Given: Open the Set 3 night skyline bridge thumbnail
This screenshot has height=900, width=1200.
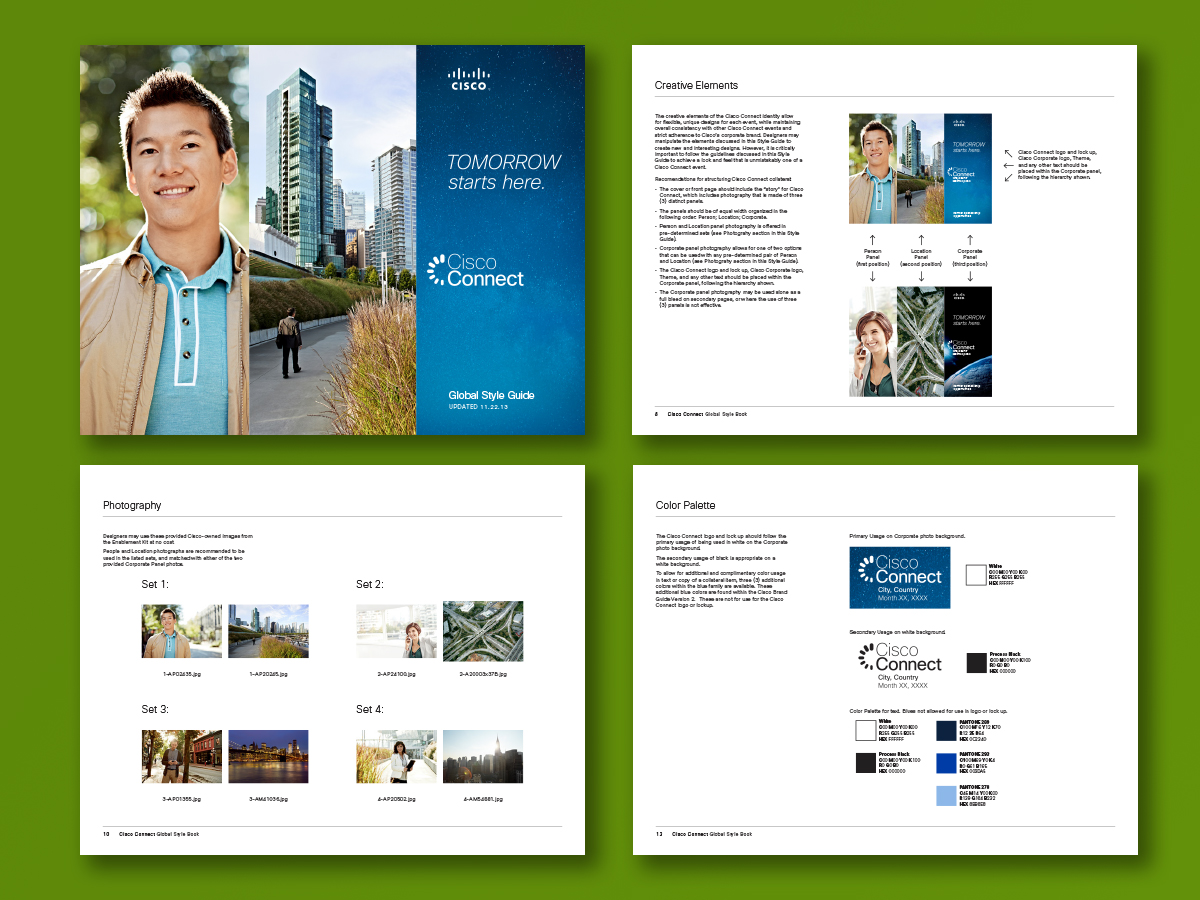Looking at the screenshot, I should 268,756.
